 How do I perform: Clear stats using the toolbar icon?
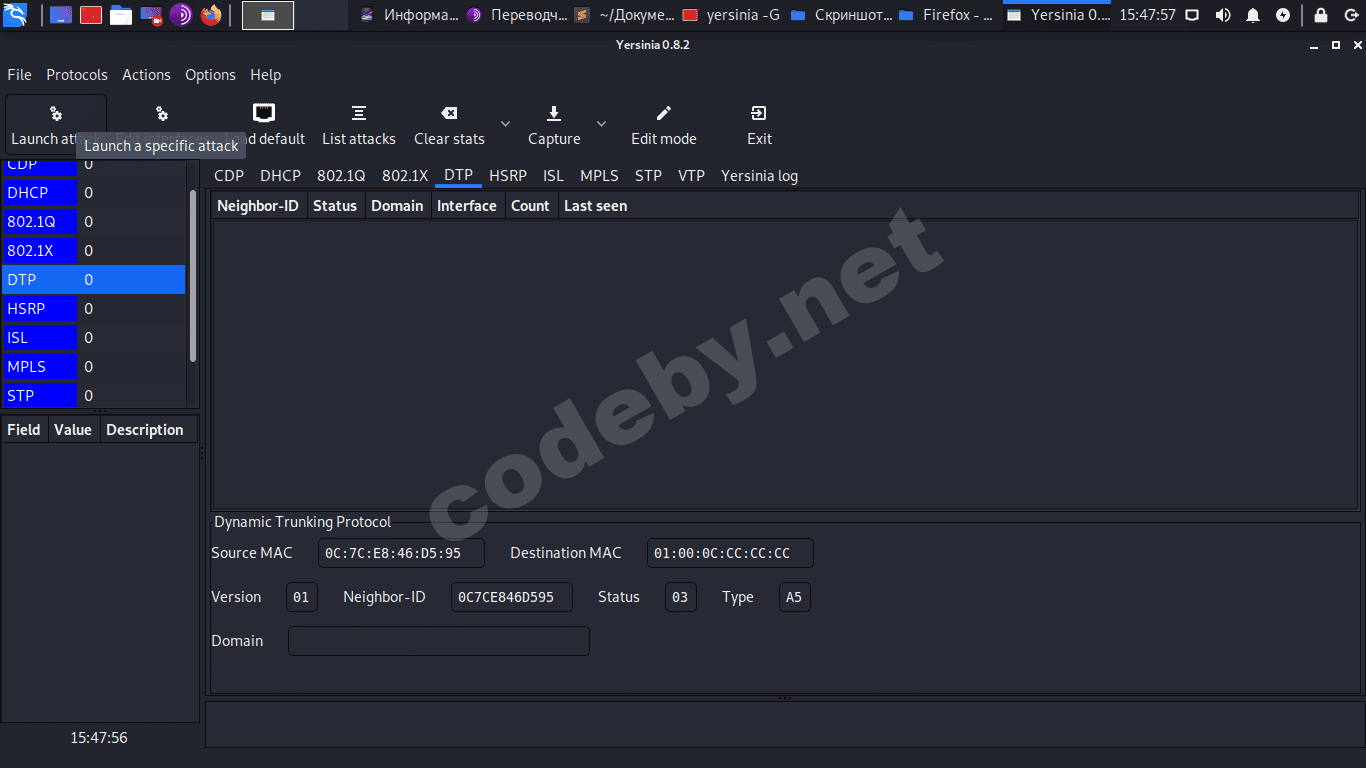pyautogui.click(x=449, y=123)
